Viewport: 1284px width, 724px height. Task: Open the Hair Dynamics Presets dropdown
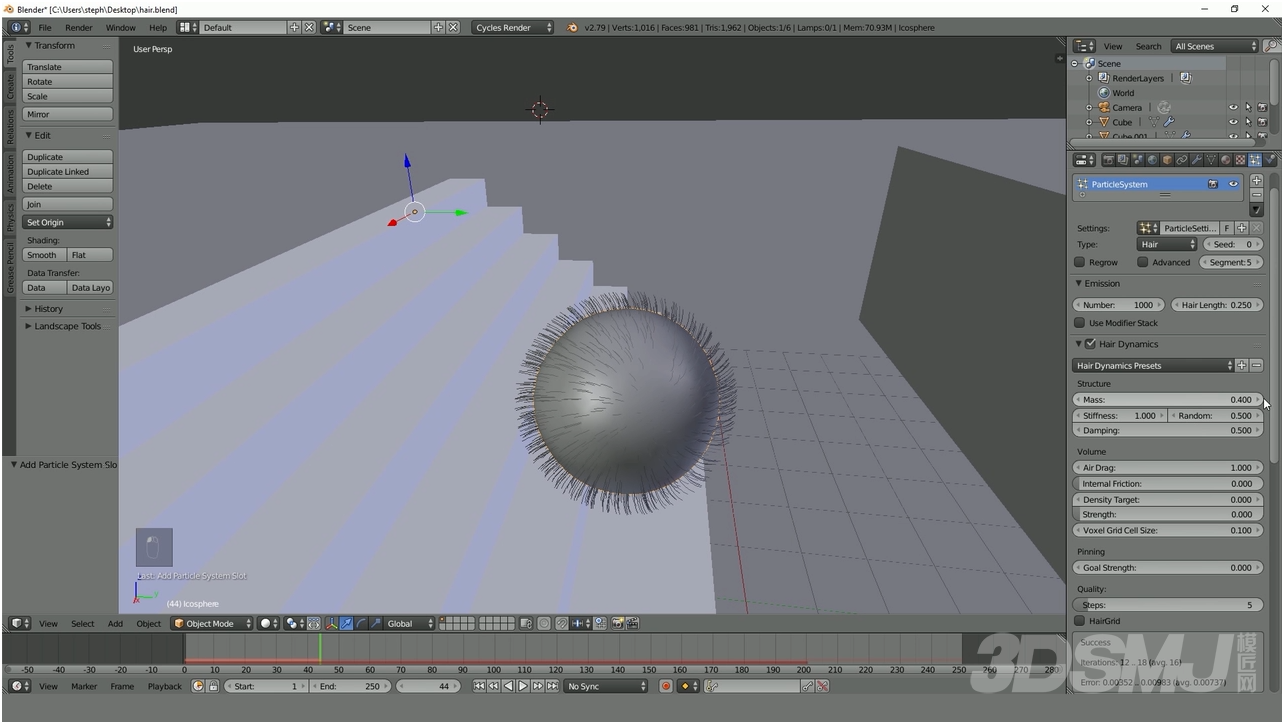pyautogui.click(x=1154, y=366)
